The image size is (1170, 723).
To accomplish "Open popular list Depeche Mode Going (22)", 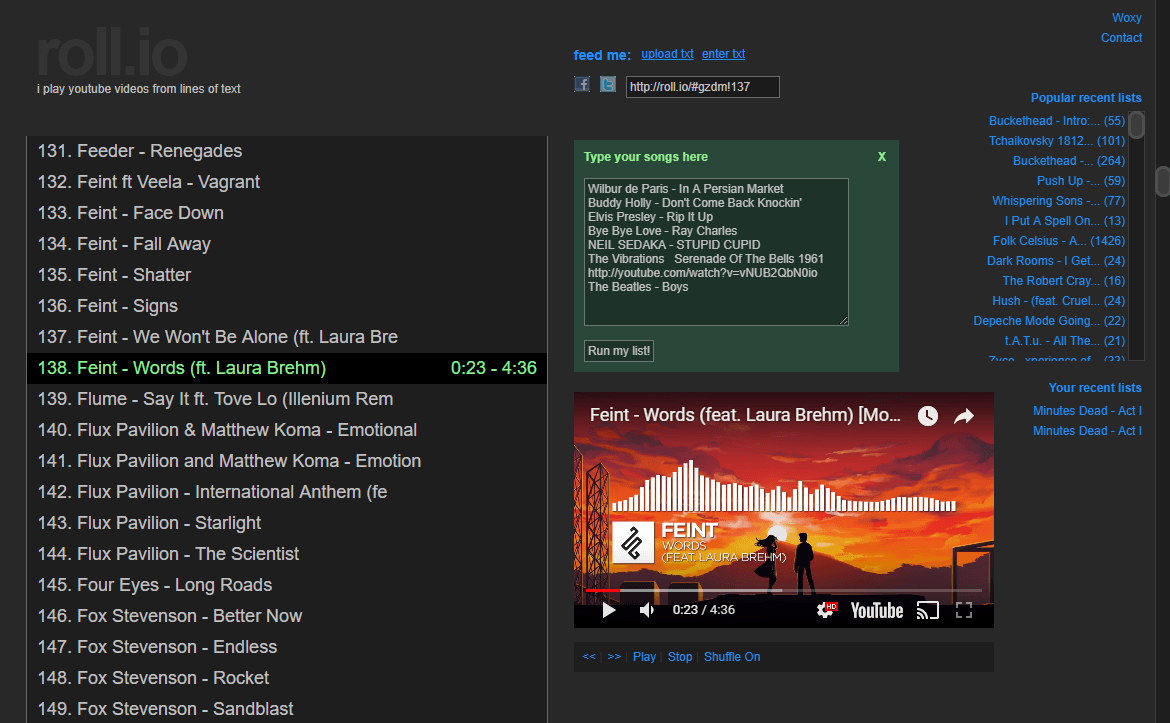I will click(x=1049, y=321).
